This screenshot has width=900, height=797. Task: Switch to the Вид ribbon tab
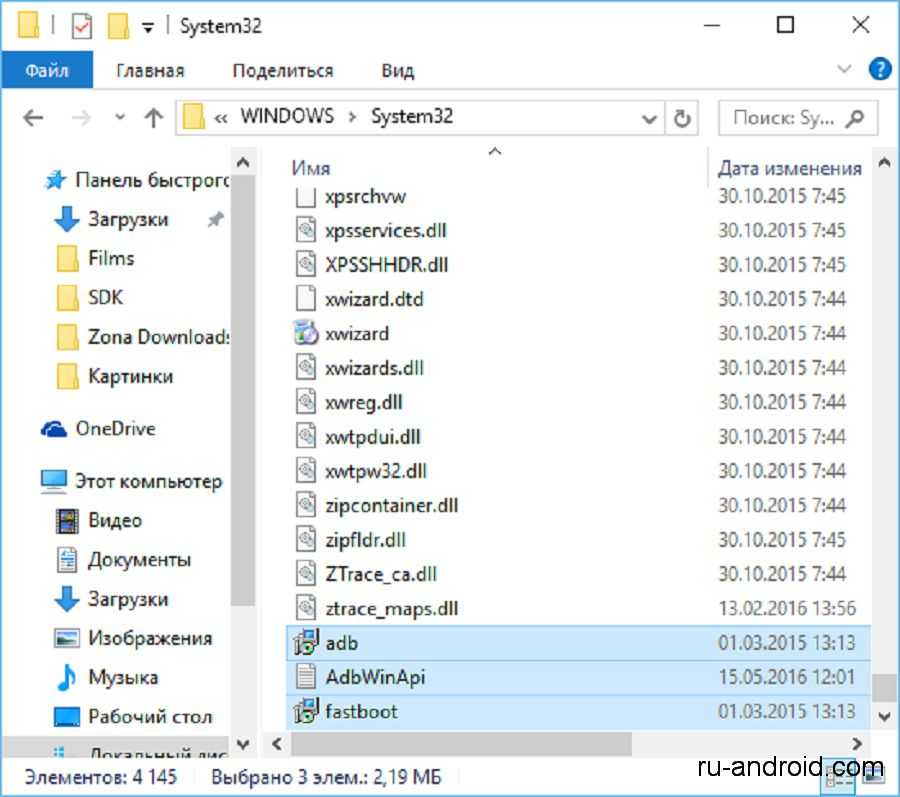[x=397, y=71]
